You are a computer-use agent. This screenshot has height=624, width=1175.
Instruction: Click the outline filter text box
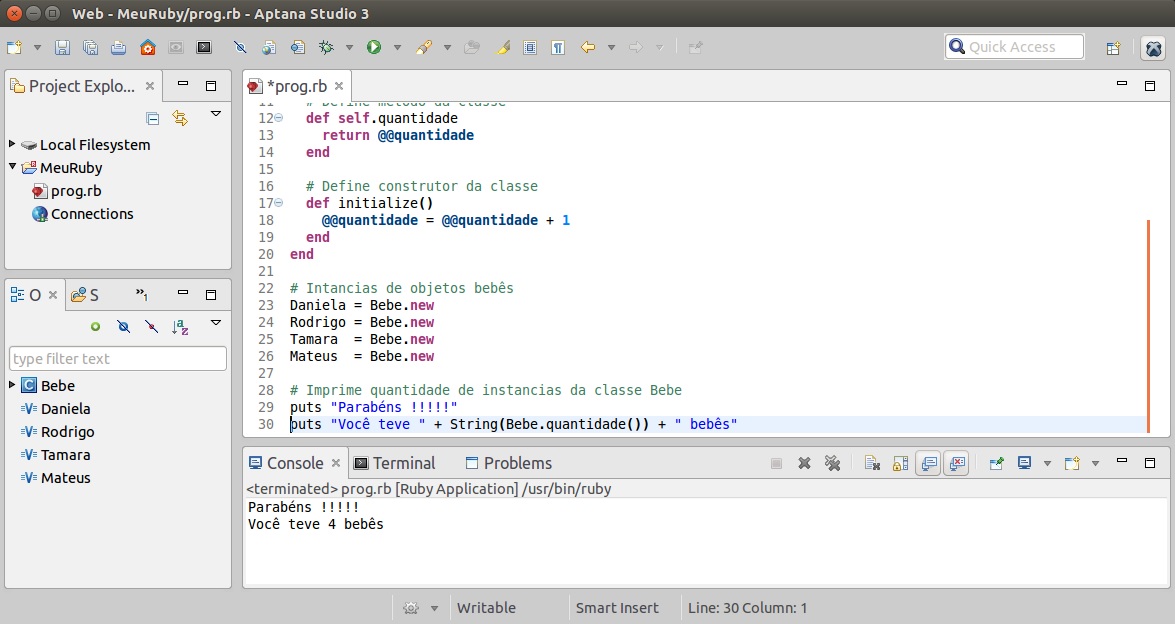click(118, 359)
